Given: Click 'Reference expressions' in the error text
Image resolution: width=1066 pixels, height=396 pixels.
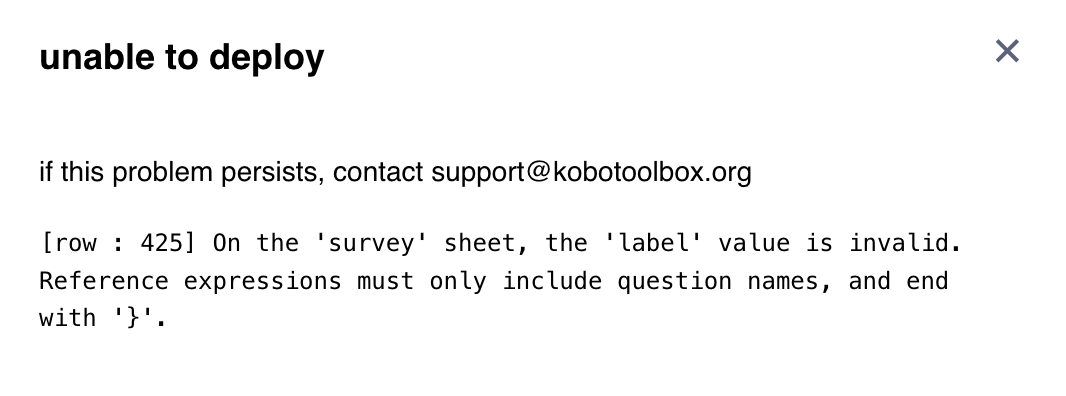Looking at the screenshot, I should click(190, 281).
